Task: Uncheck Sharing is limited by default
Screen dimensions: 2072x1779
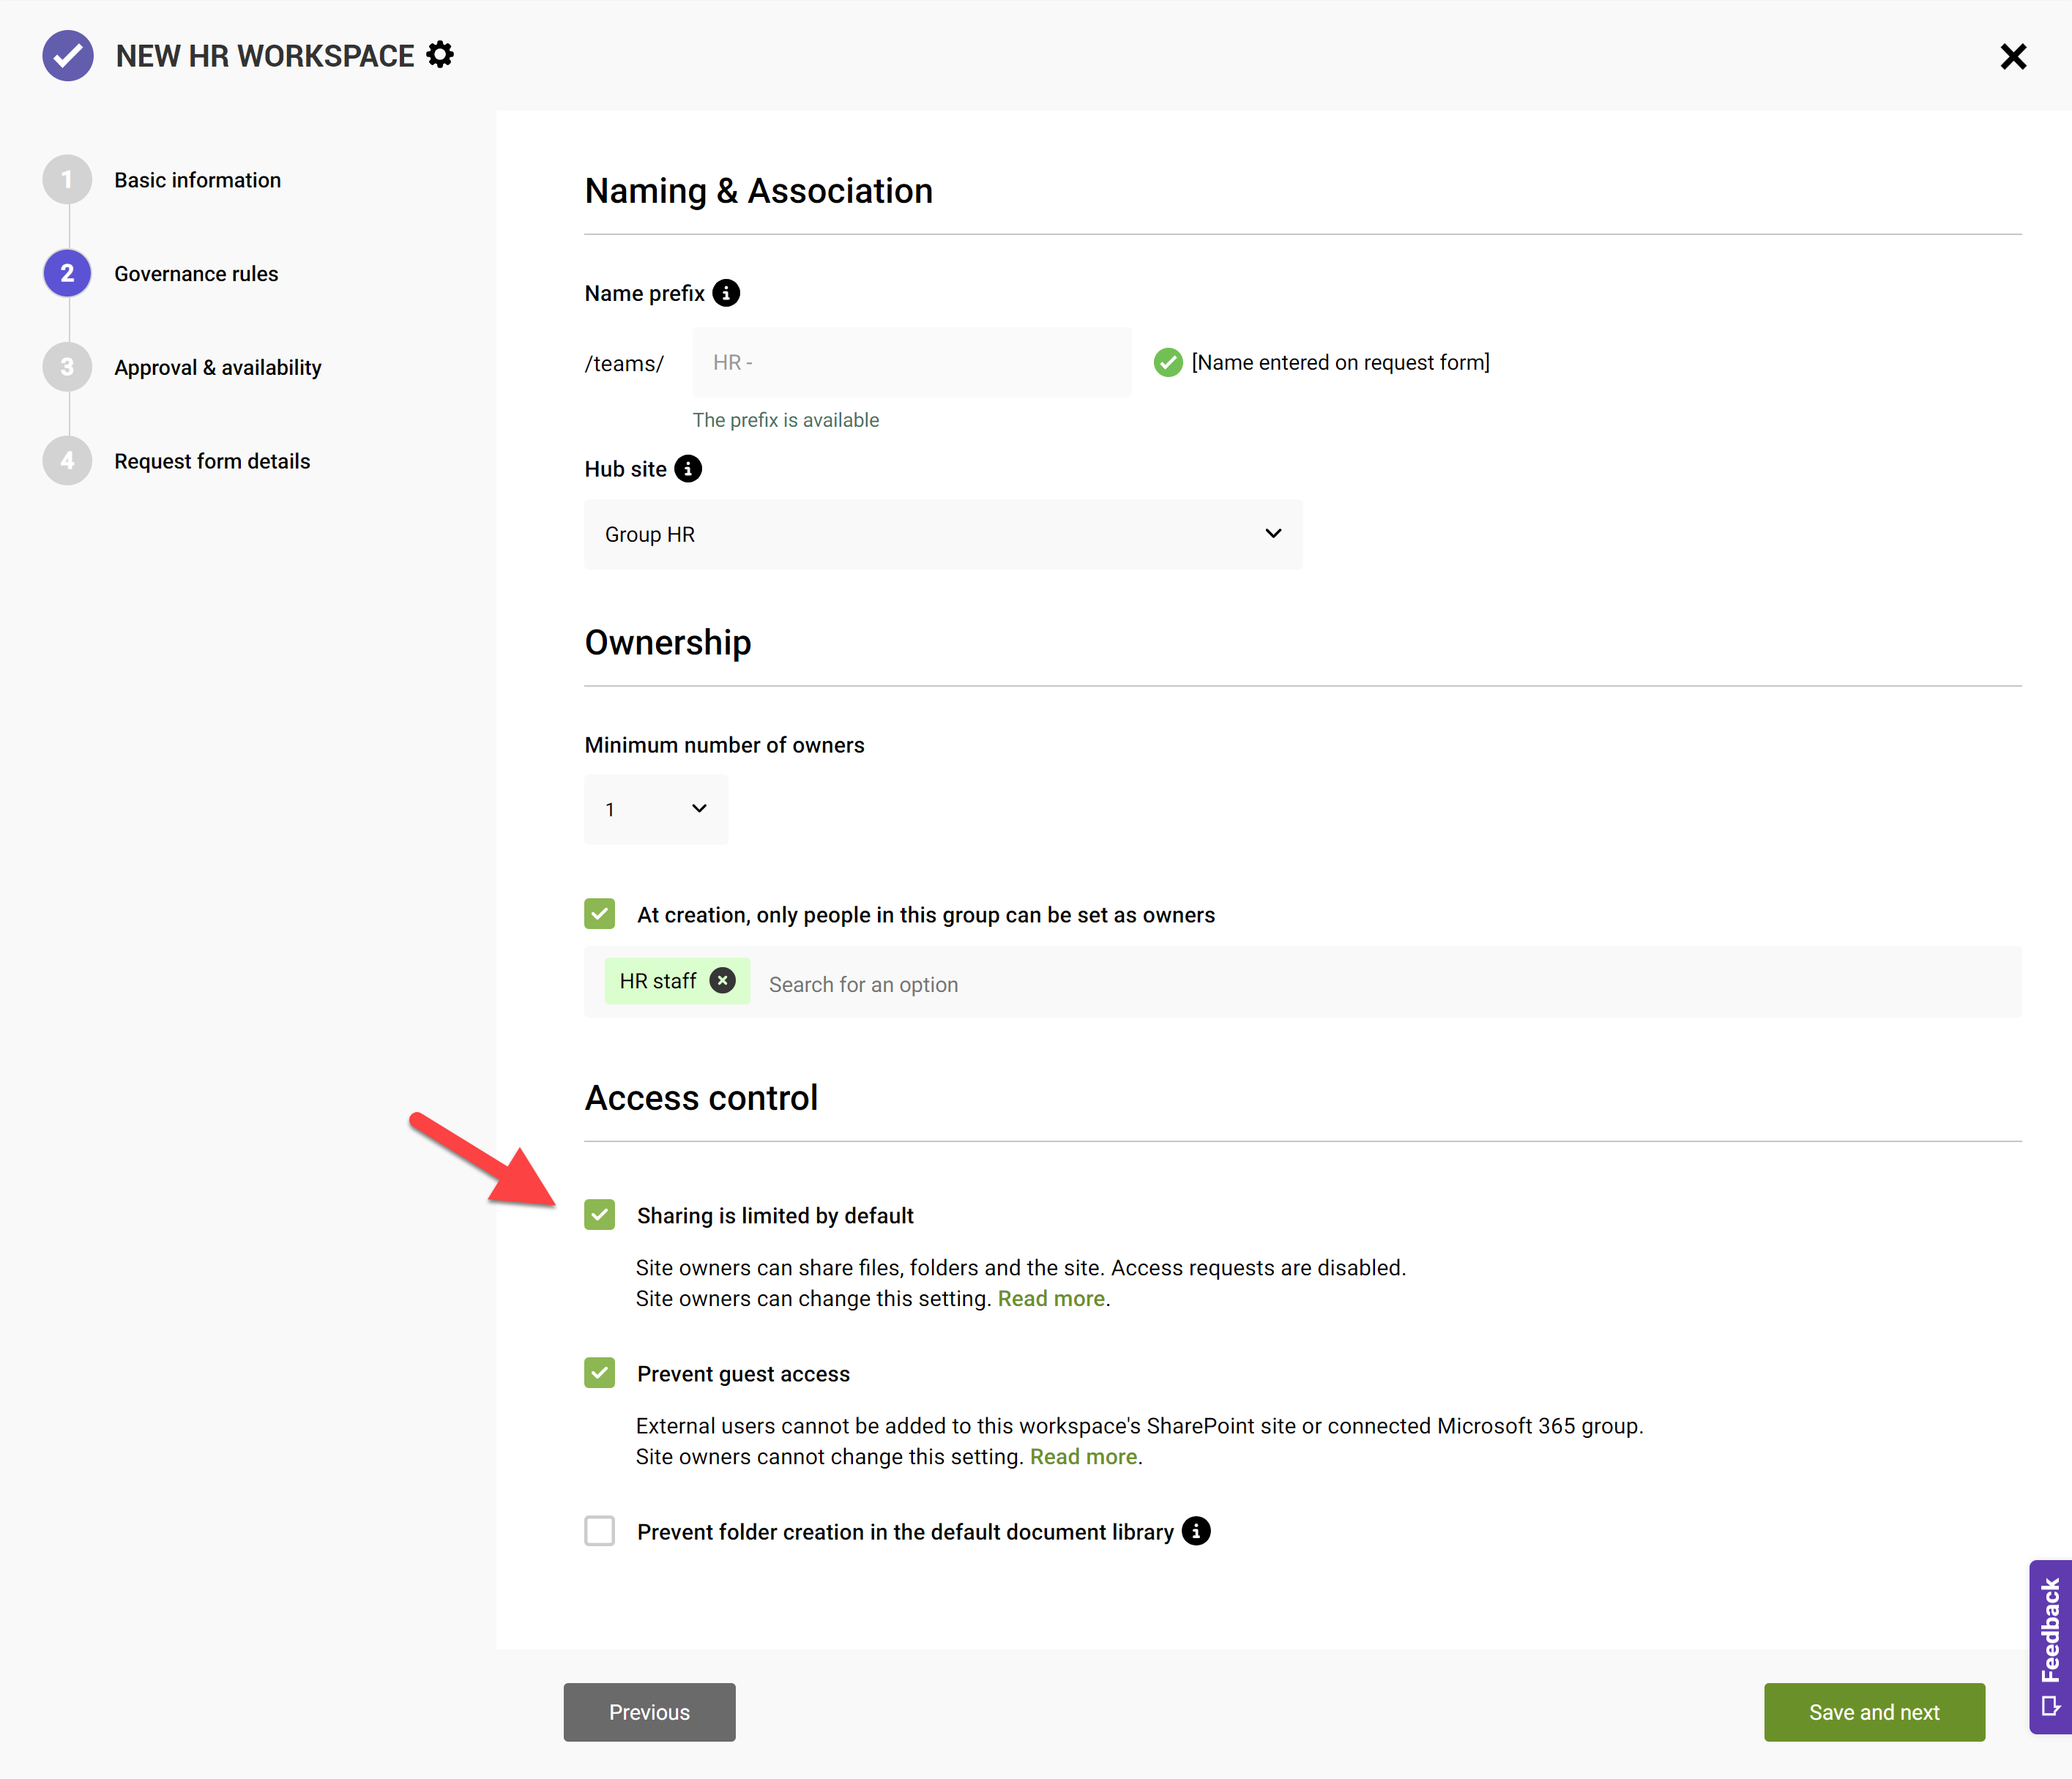Action: [600, 1215]
